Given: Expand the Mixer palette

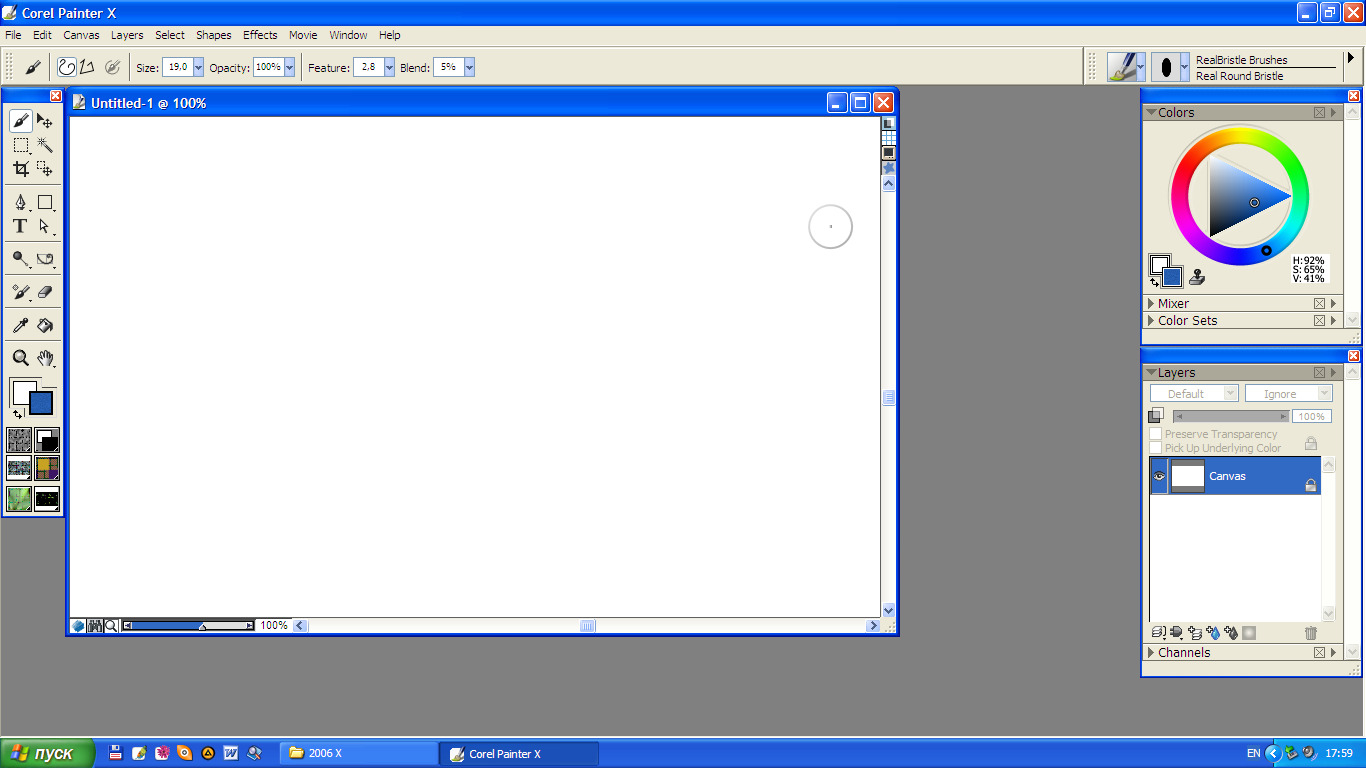Looking at the screenshot, I should click(1152, 304).
